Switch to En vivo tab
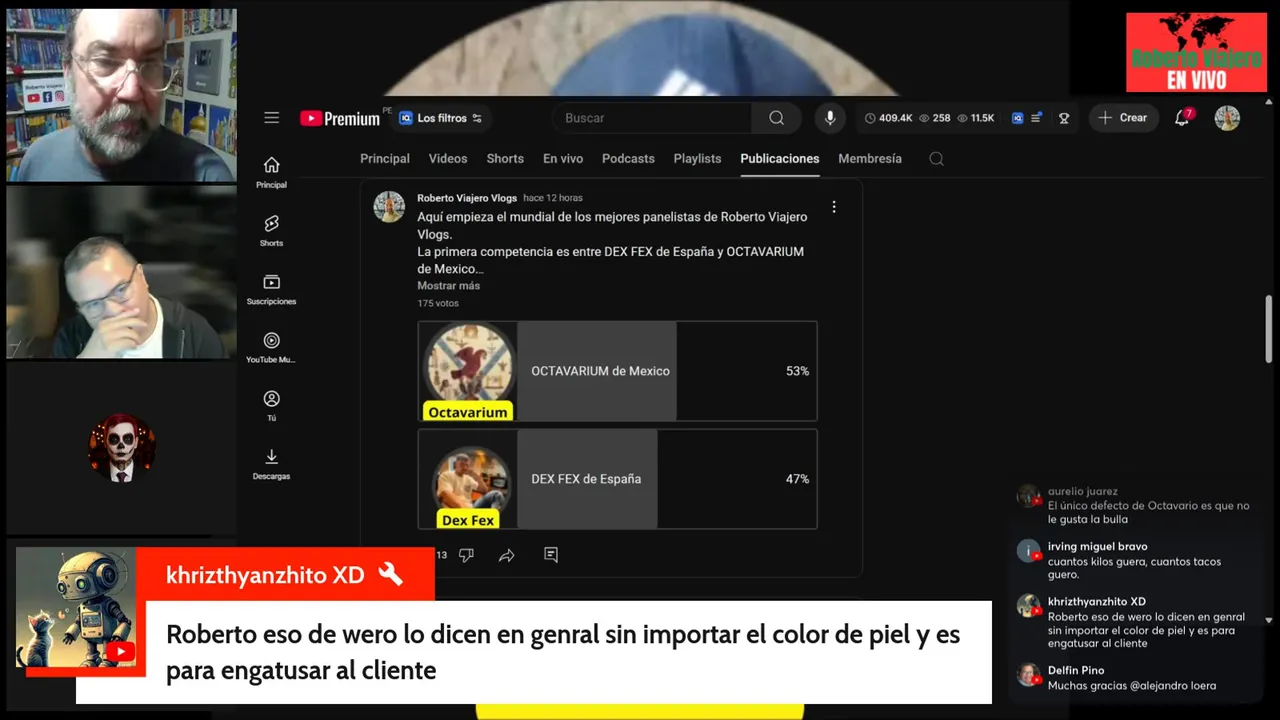The height and width of the screenshot is (720, 1280). pyautogui.click(x=563, y=159)
